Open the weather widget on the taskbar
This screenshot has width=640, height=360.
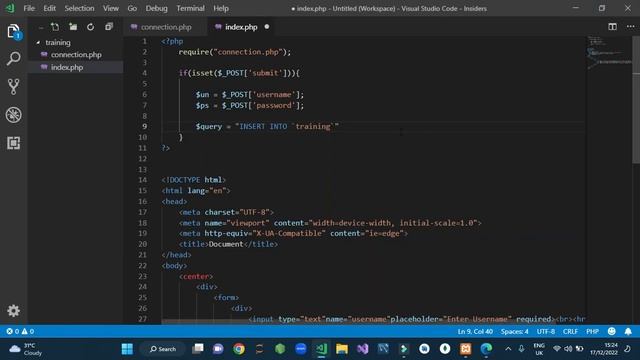point(26,349)
